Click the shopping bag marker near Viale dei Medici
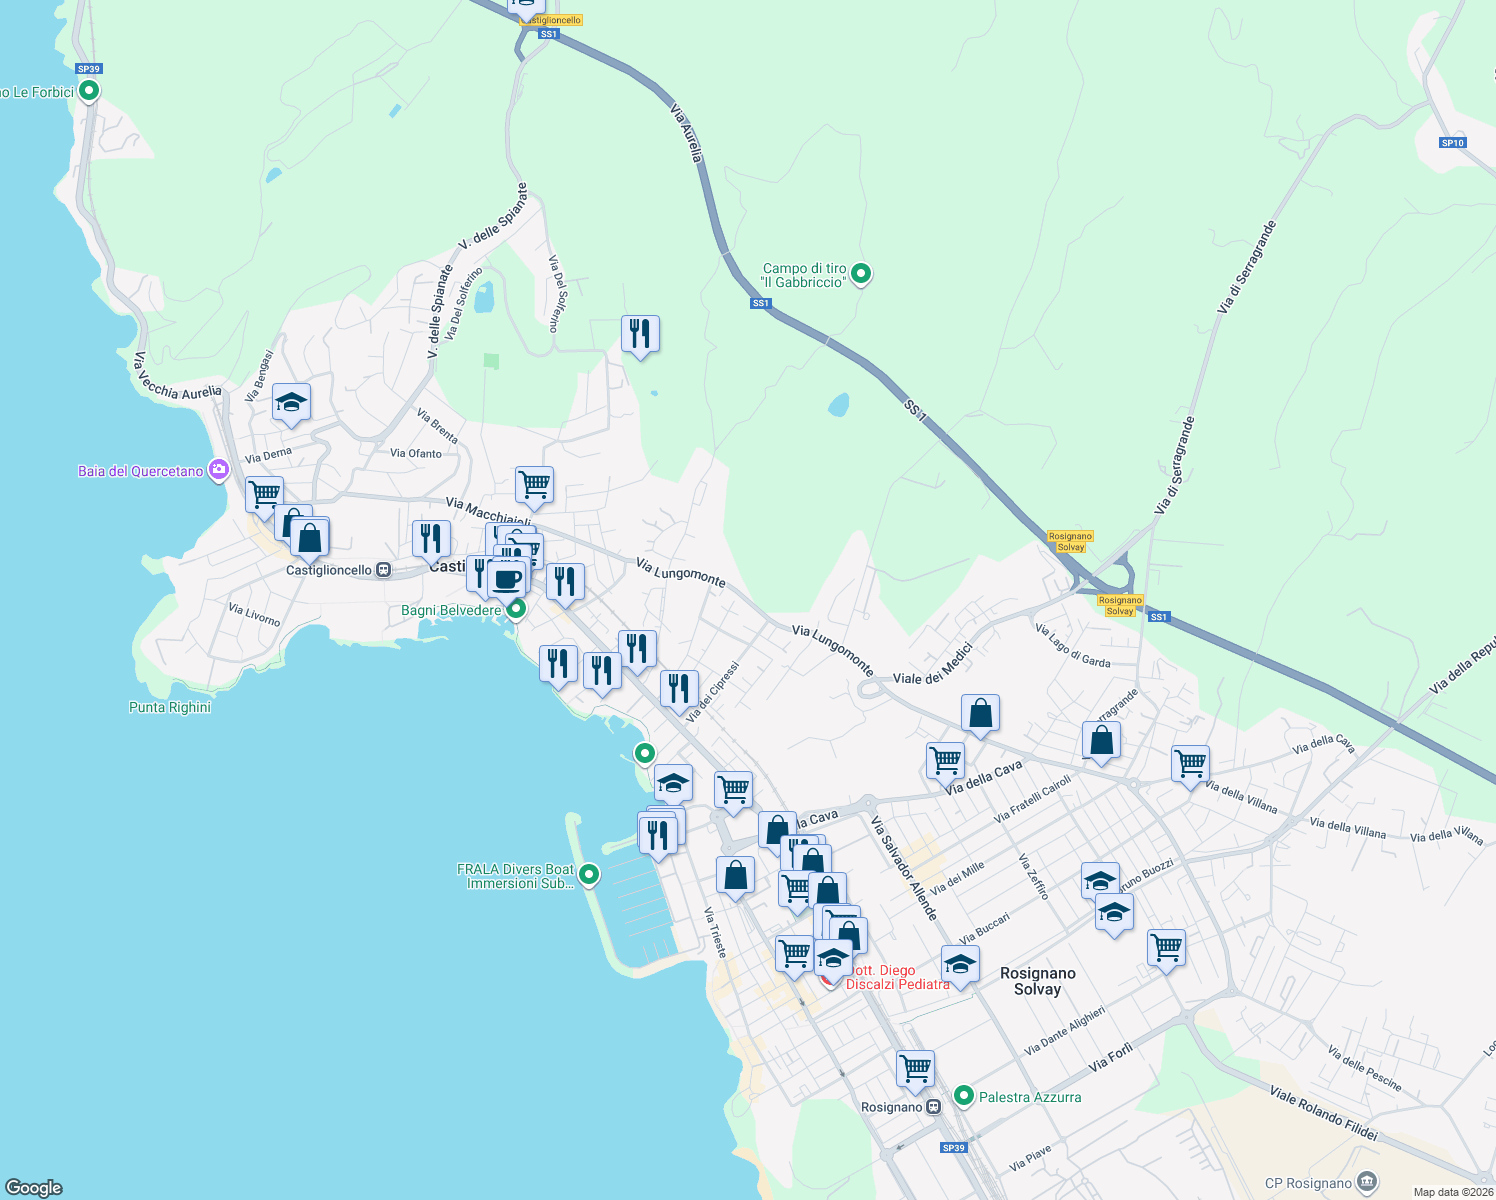Screen dimensions: 1496x1200 (x=980, y=713)
